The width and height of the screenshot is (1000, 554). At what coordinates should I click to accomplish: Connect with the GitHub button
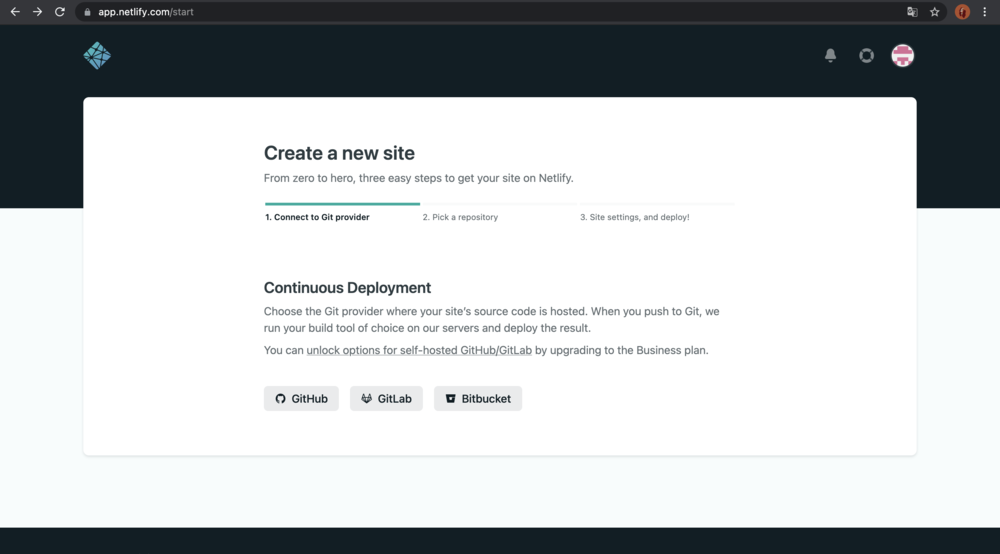(301, 399)
